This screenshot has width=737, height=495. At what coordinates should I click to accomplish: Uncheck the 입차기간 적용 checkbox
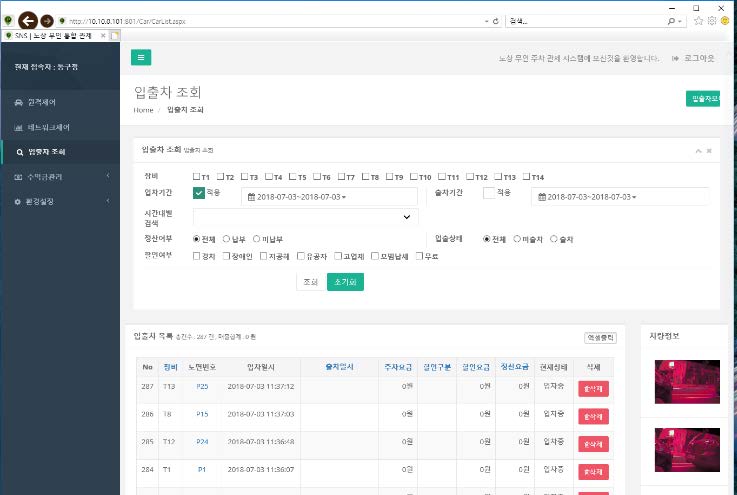click(199, 193)
